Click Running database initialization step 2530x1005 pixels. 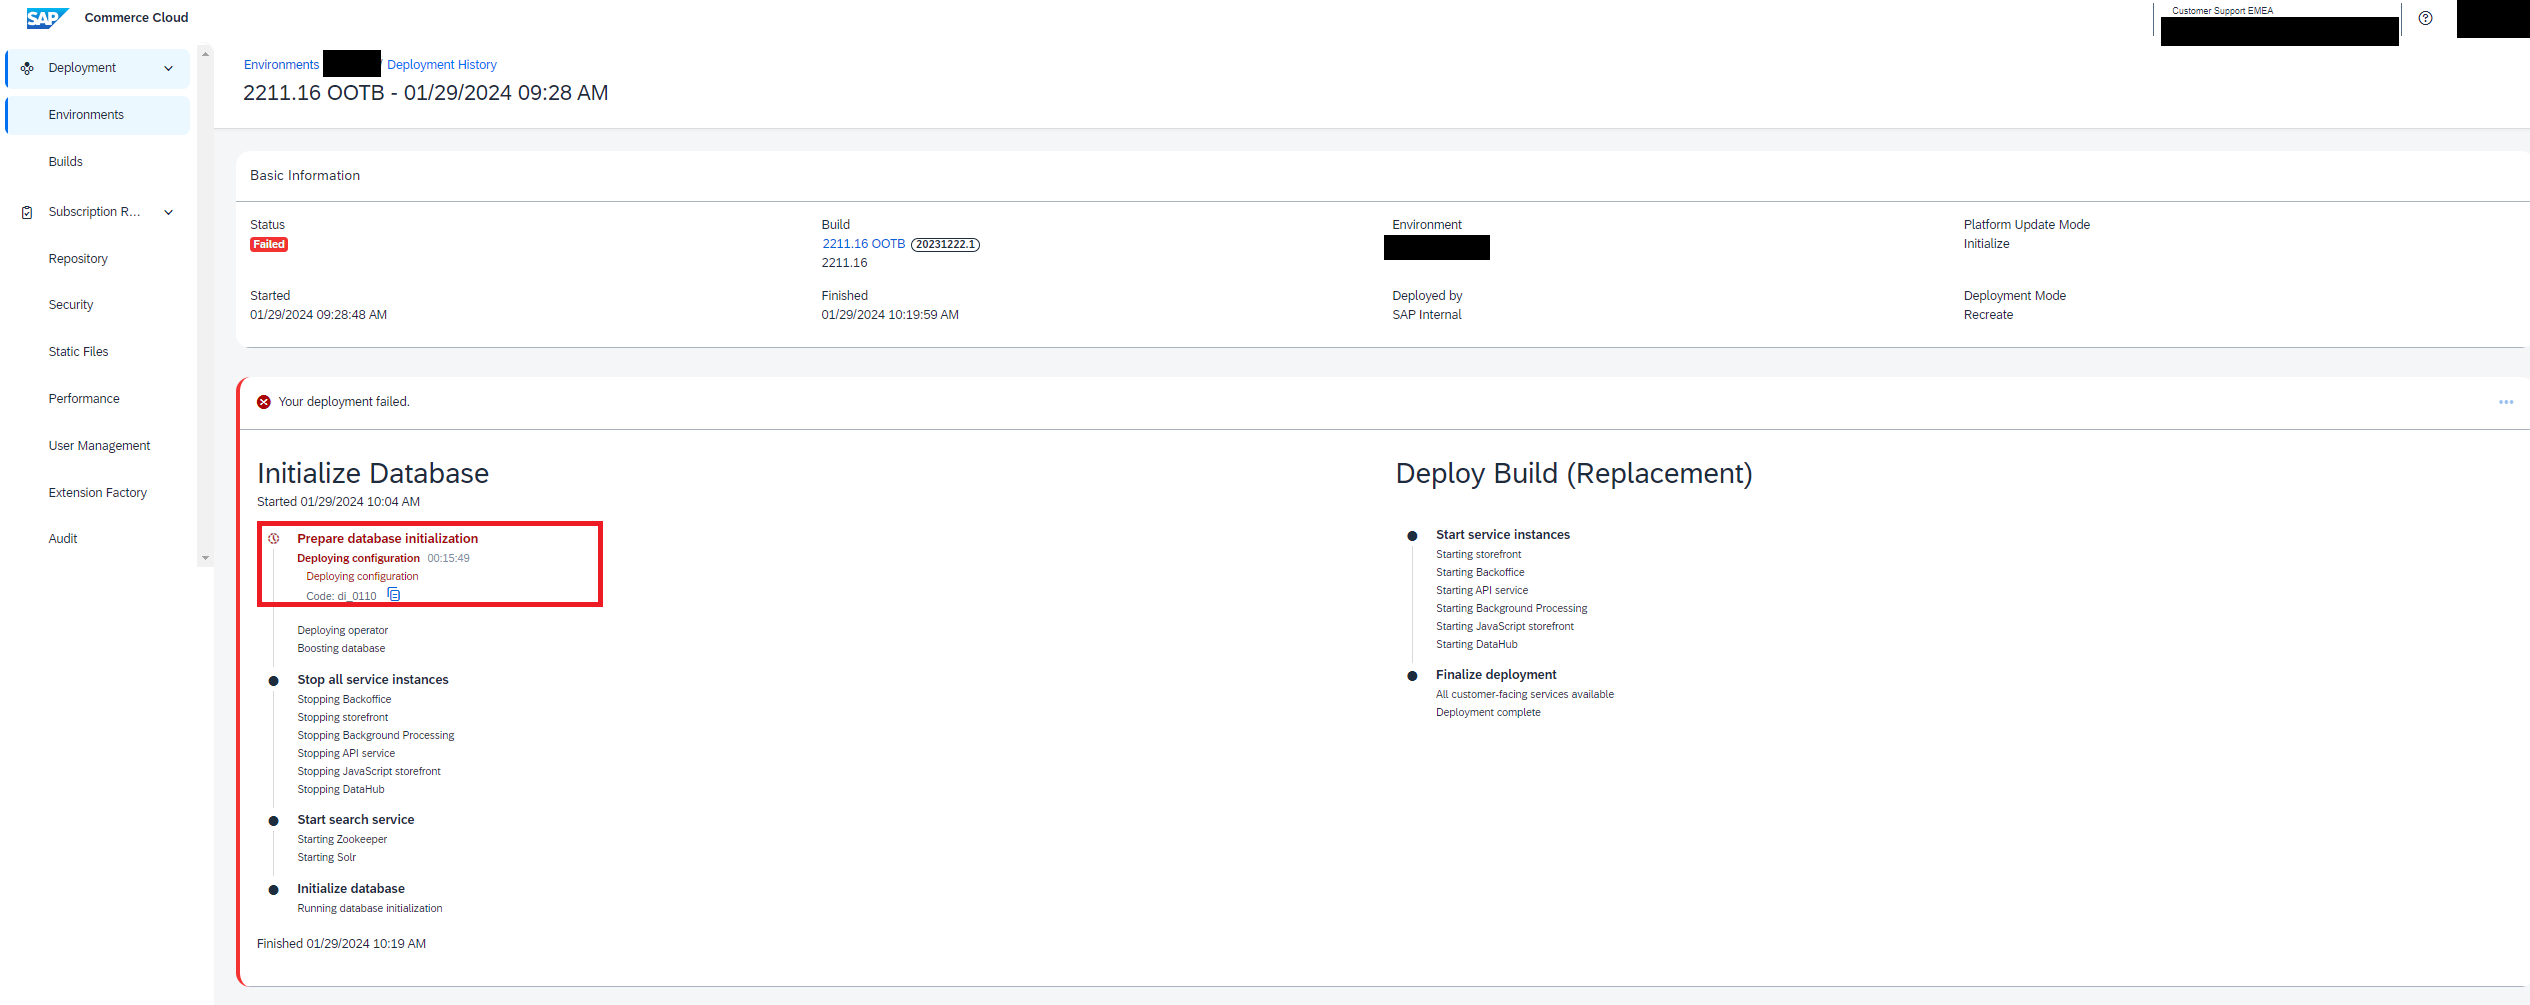pos(369,909)
